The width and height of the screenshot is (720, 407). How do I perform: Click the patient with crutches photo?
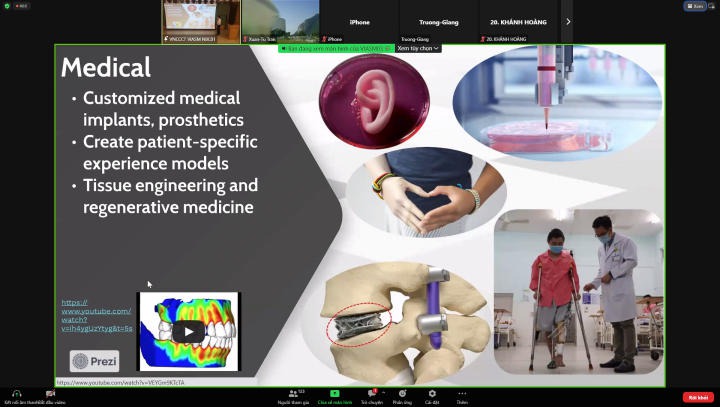pyautogui.click(x=579, y=292)
